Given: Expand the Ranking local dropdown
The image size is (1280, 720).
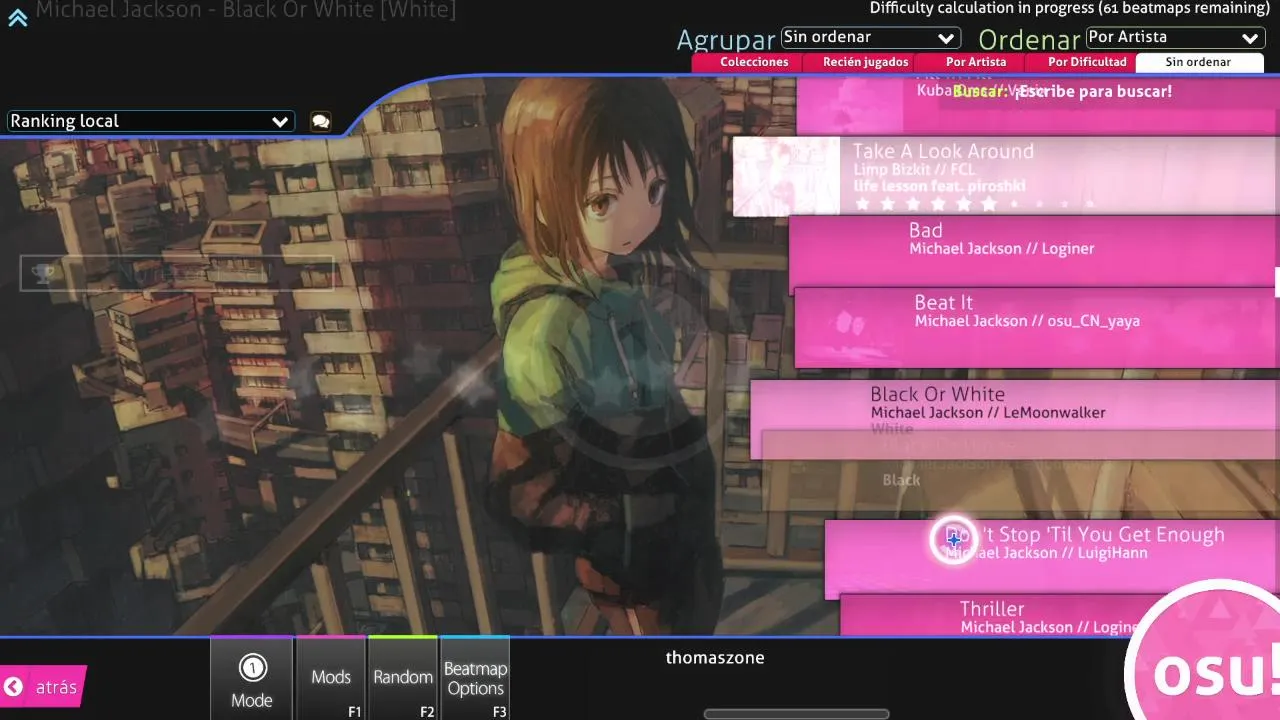Looking at the screenshot, I should 150,121.
